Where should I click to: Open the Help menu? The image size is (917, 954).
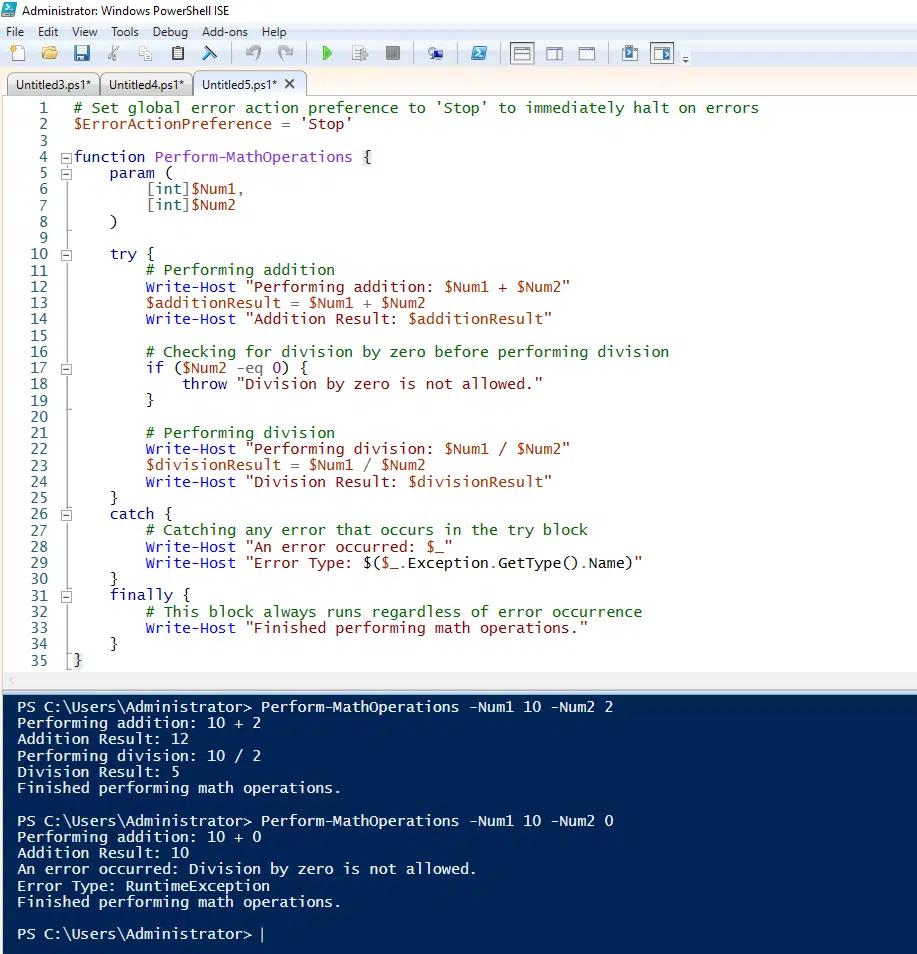[274, 32]
